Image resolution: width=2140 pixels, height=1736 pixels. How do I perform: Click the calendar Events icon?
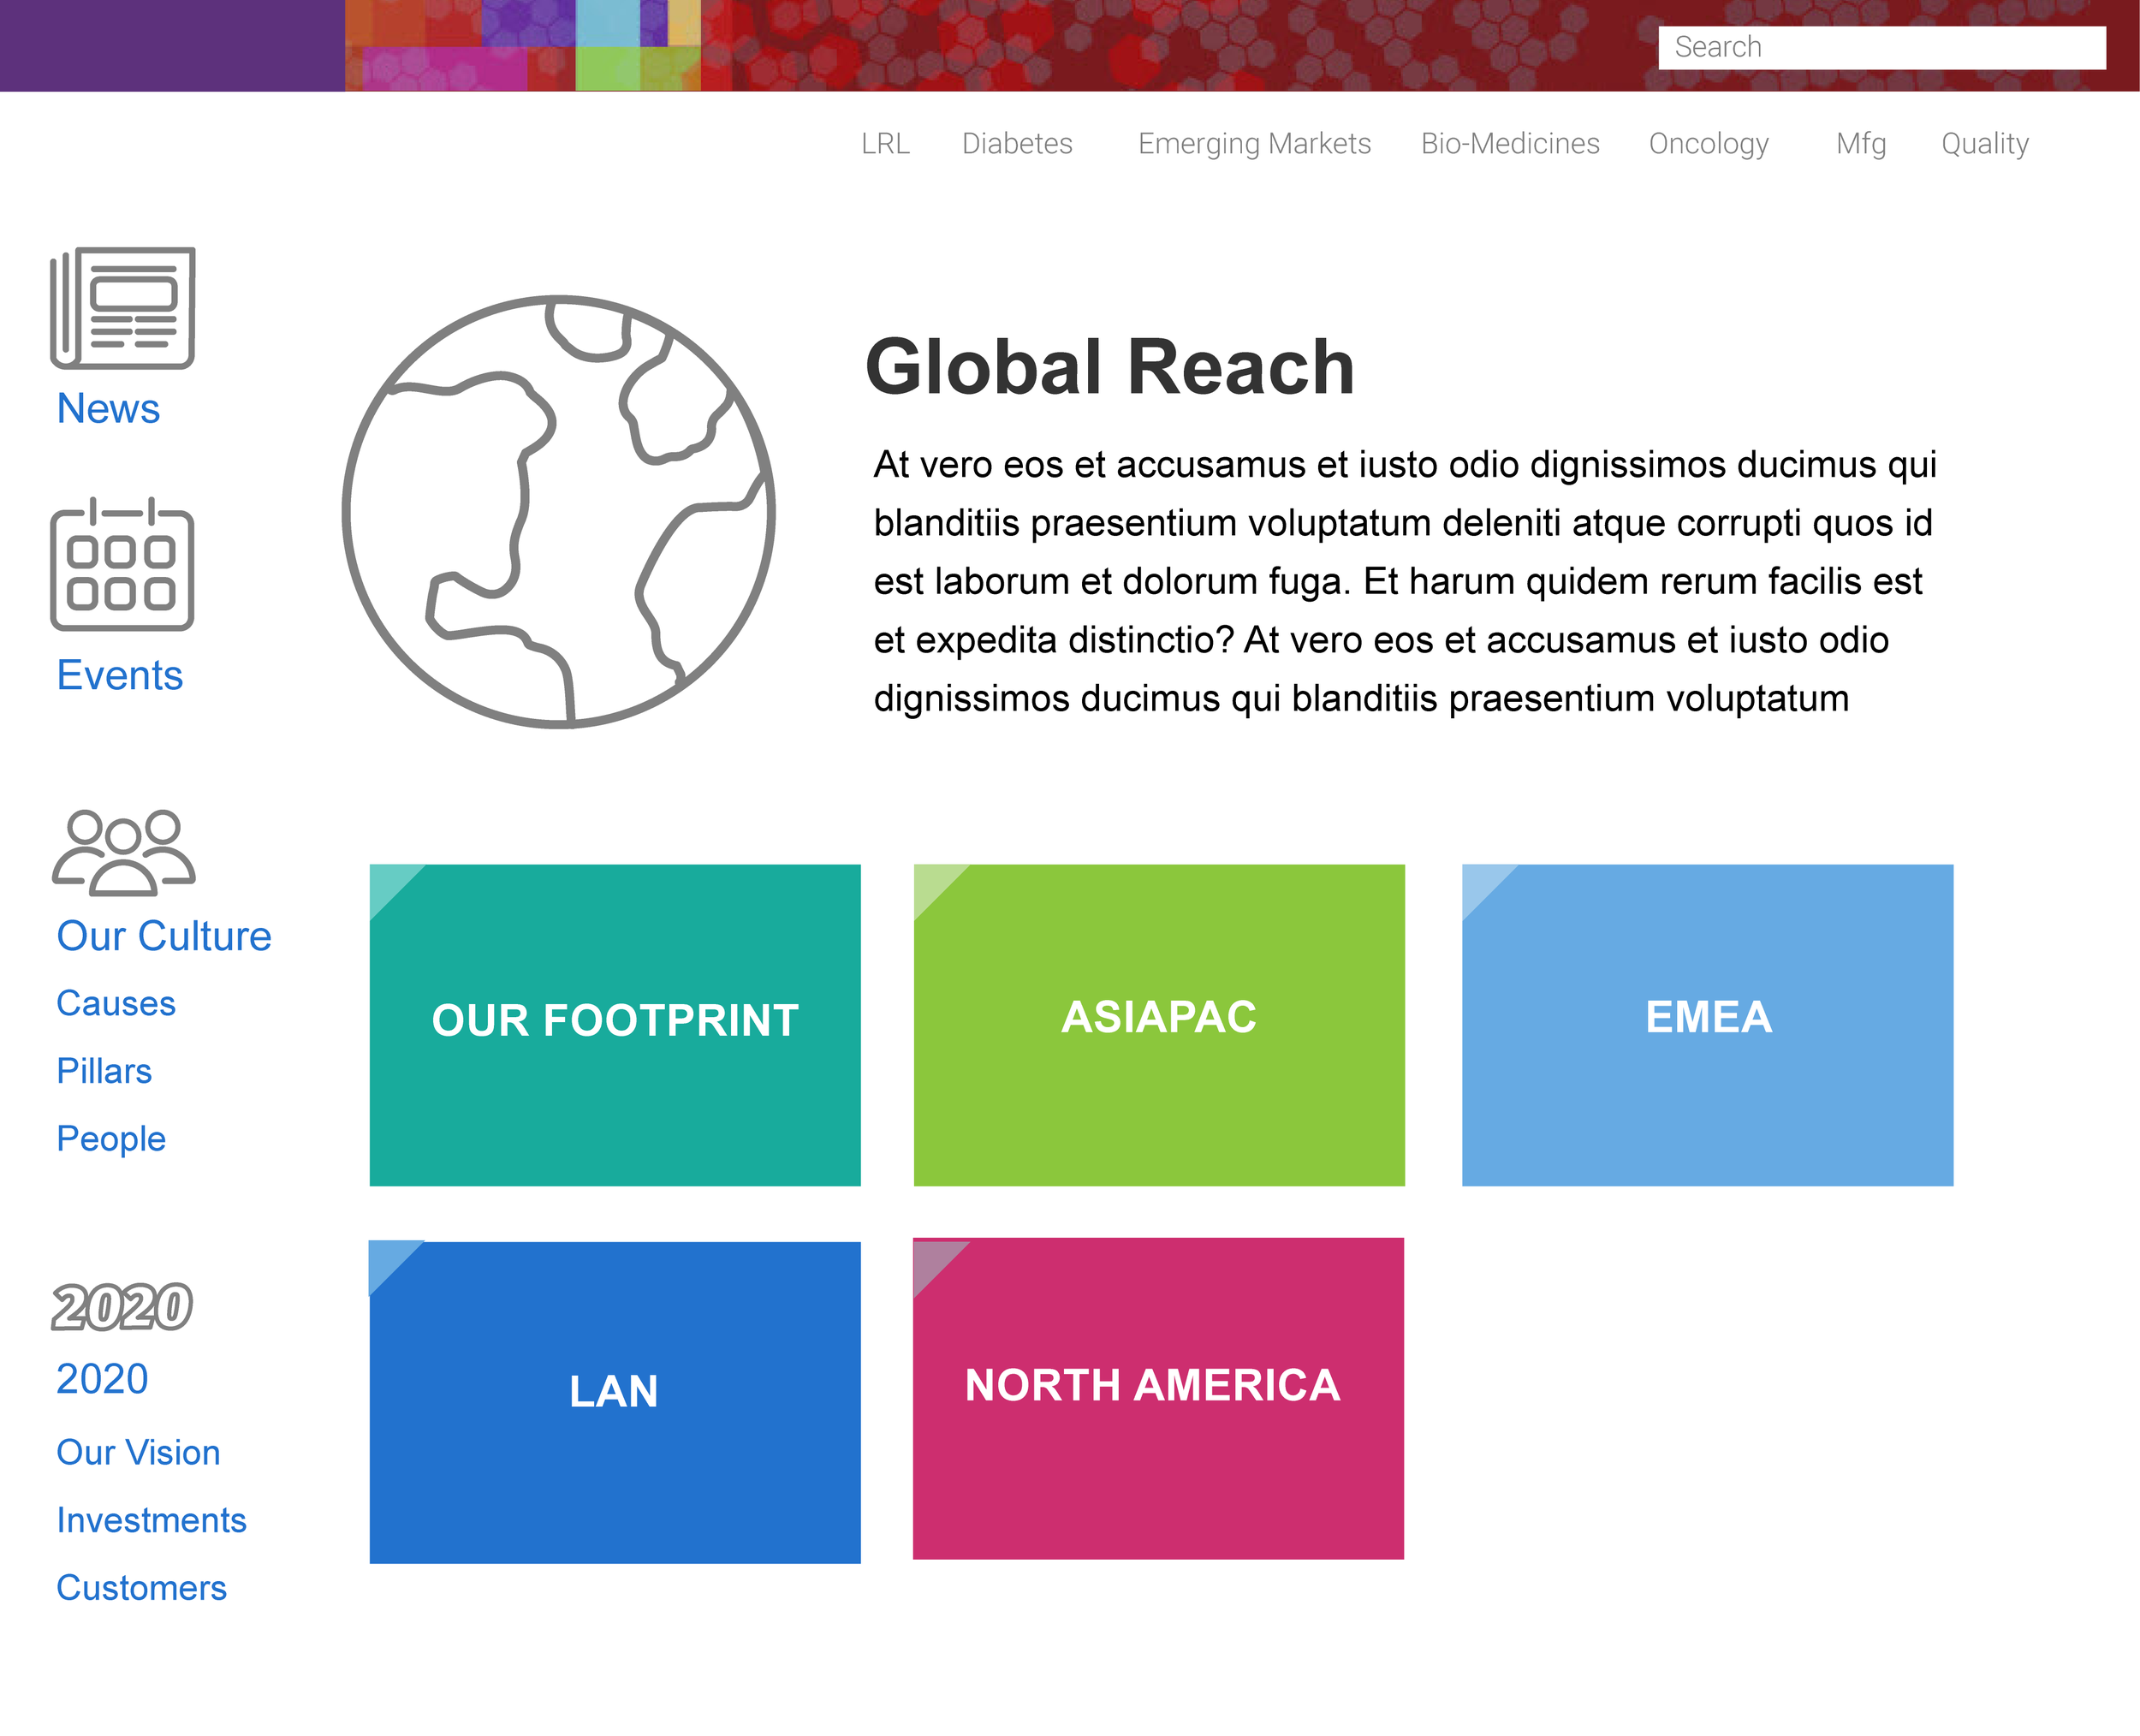pyautogui.click(x=122, y=564)
